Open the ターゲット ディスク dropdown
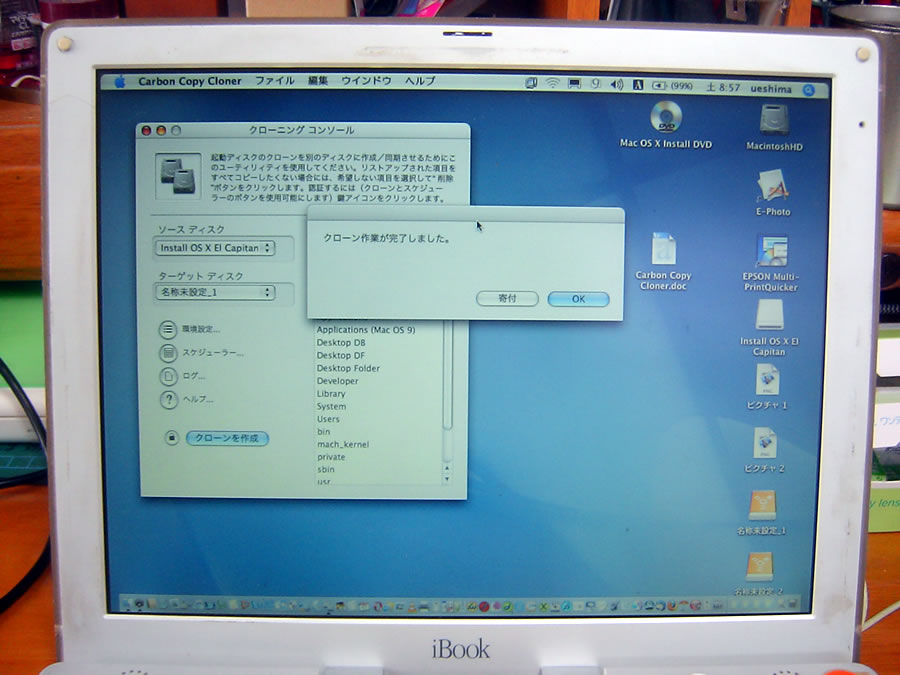900x675 pixels. coord(215,292)
